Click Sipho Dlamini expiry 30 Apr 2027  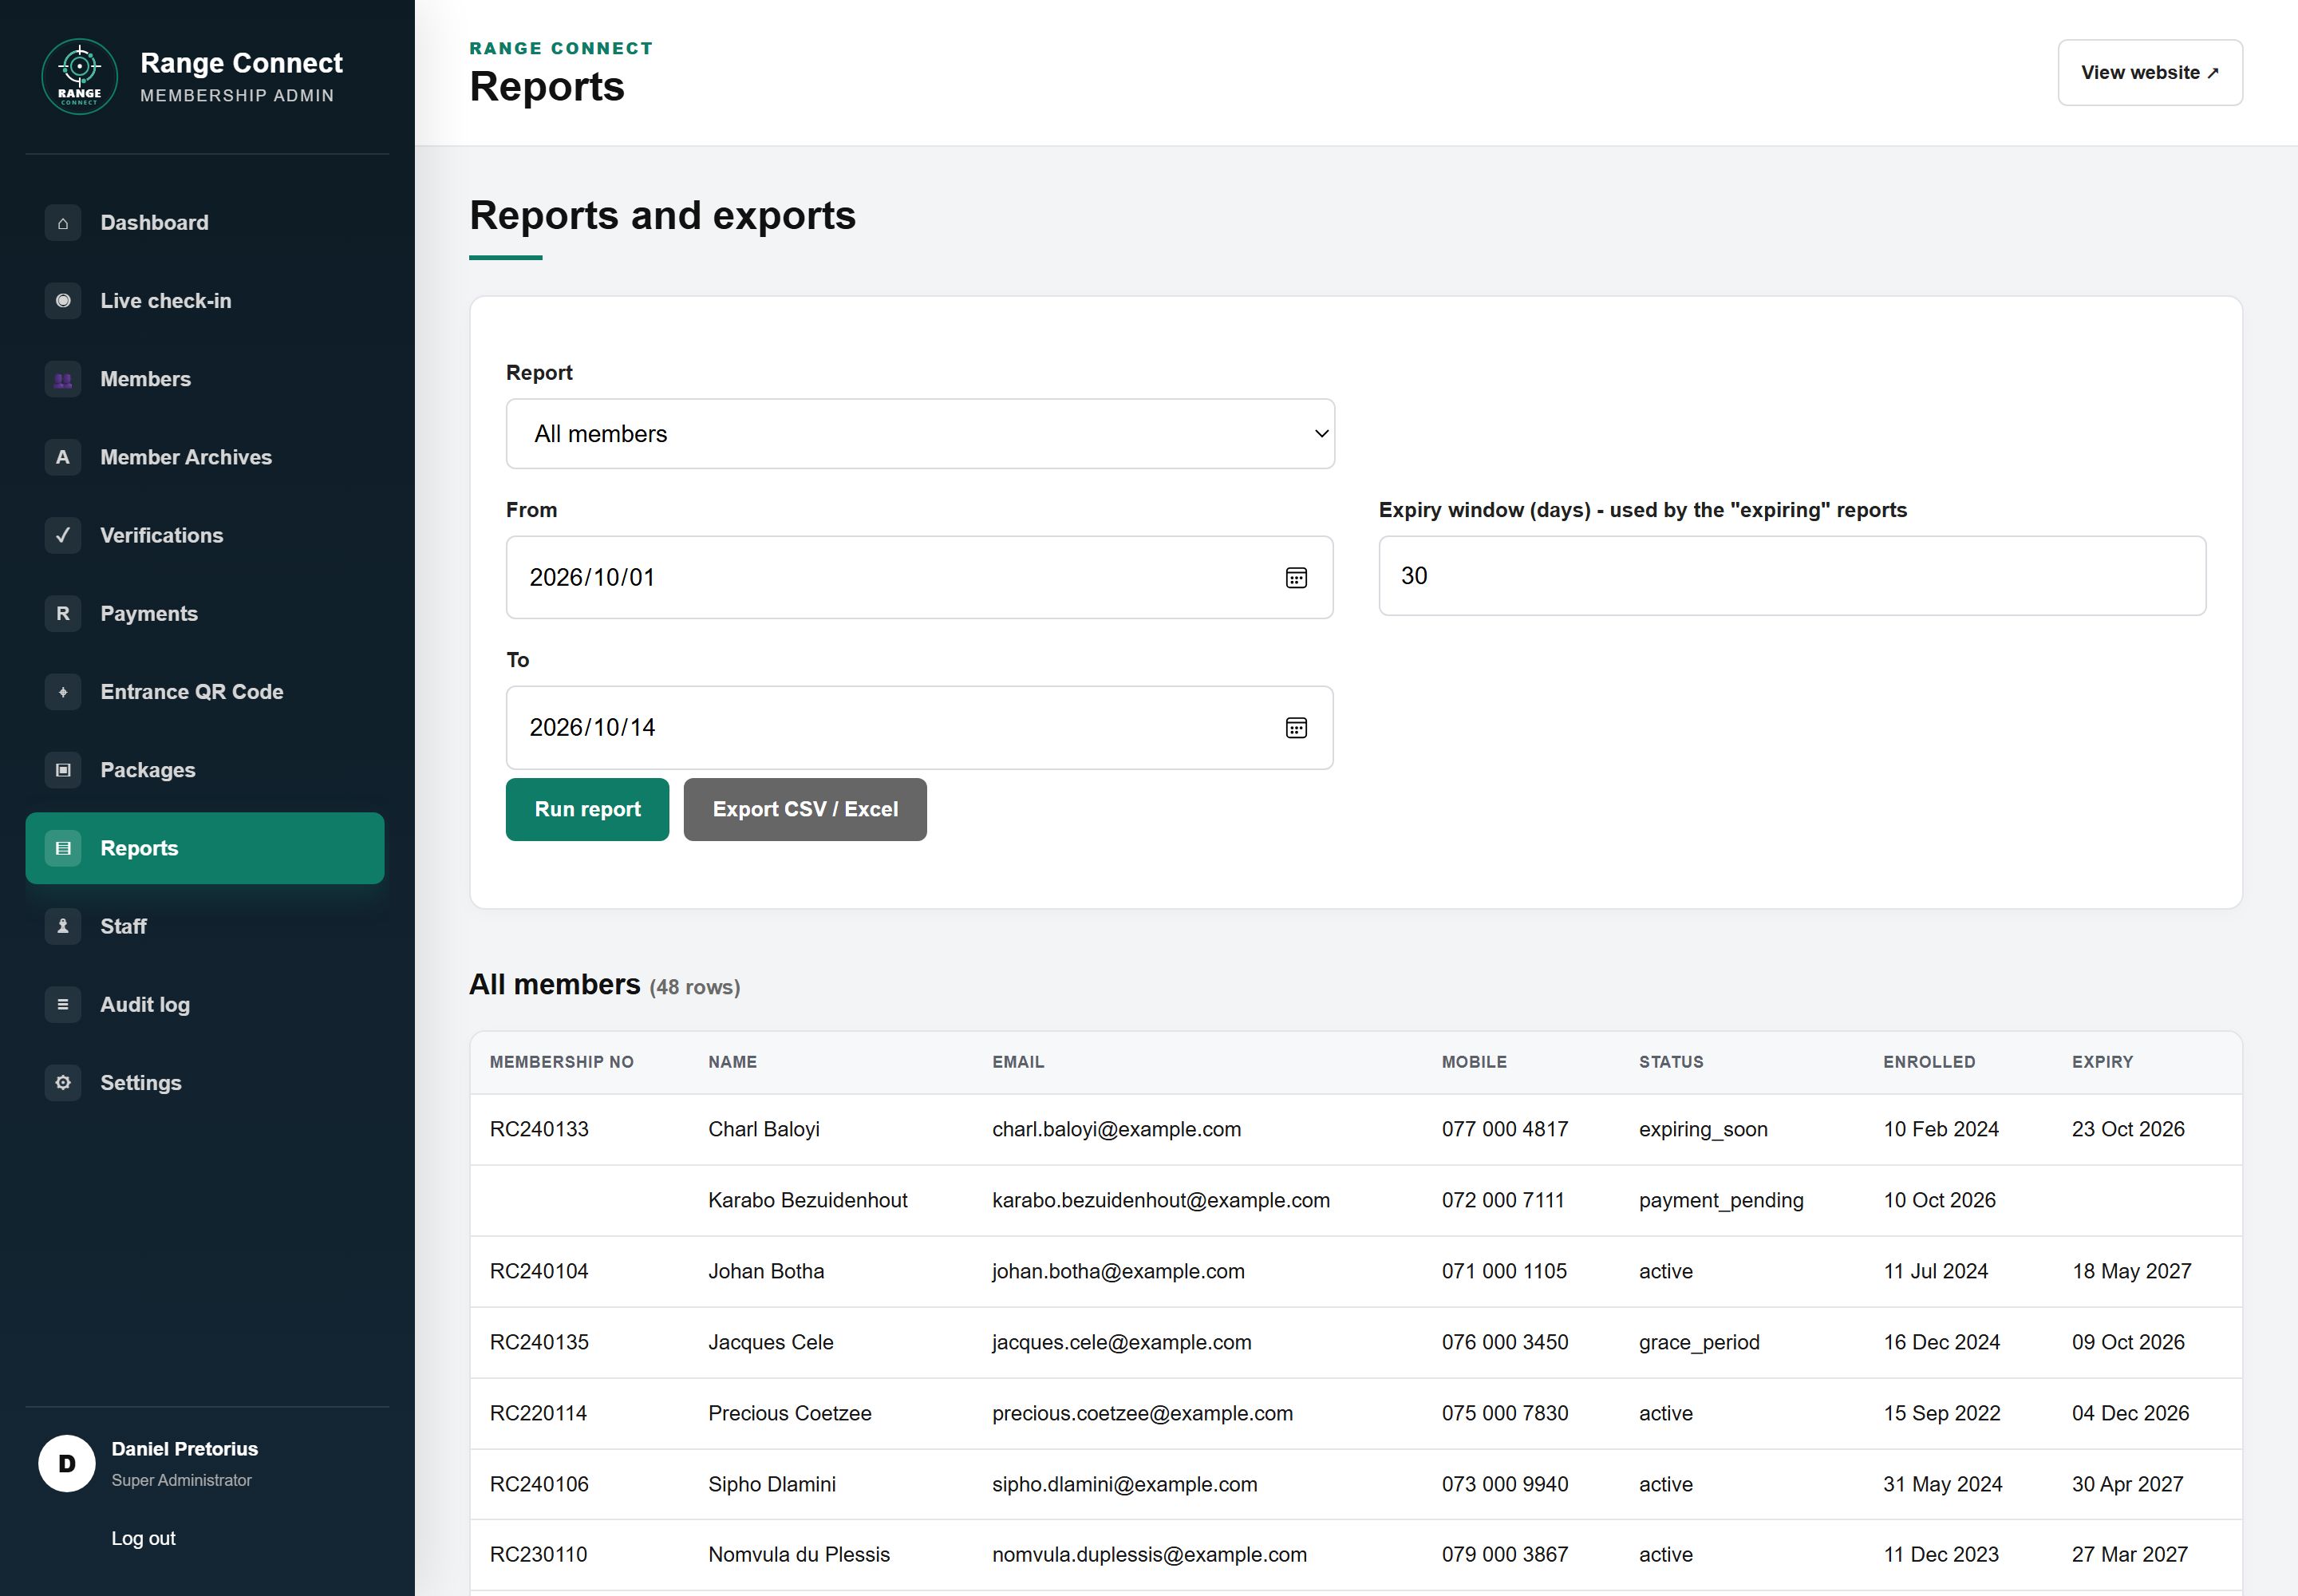pyautogui.click(x=2127, y=1484)
